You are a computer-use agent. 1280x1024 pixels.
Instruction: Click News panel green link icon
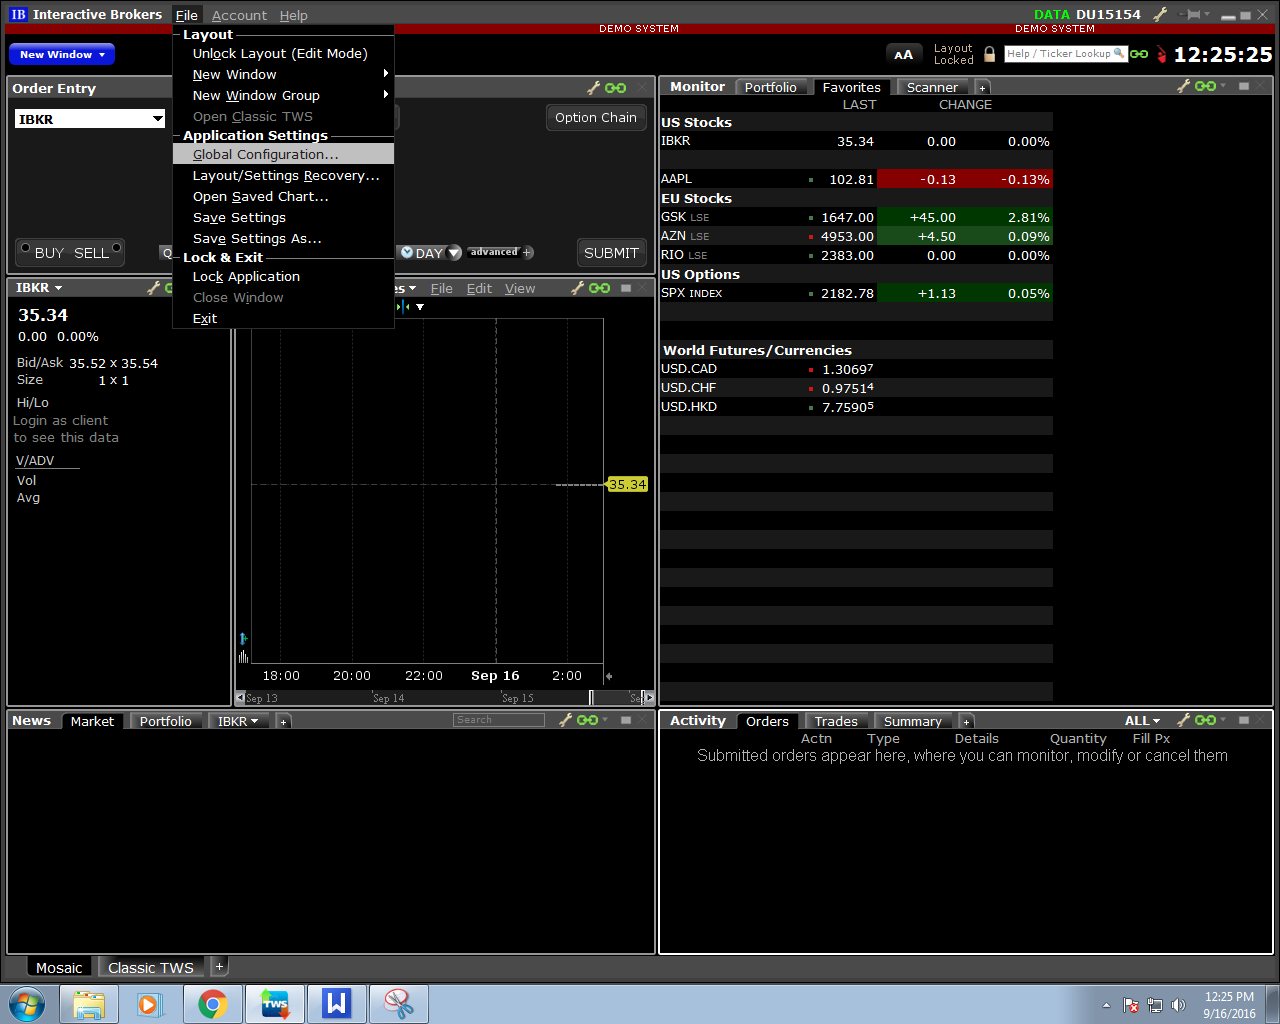click(x=587, y=720)
